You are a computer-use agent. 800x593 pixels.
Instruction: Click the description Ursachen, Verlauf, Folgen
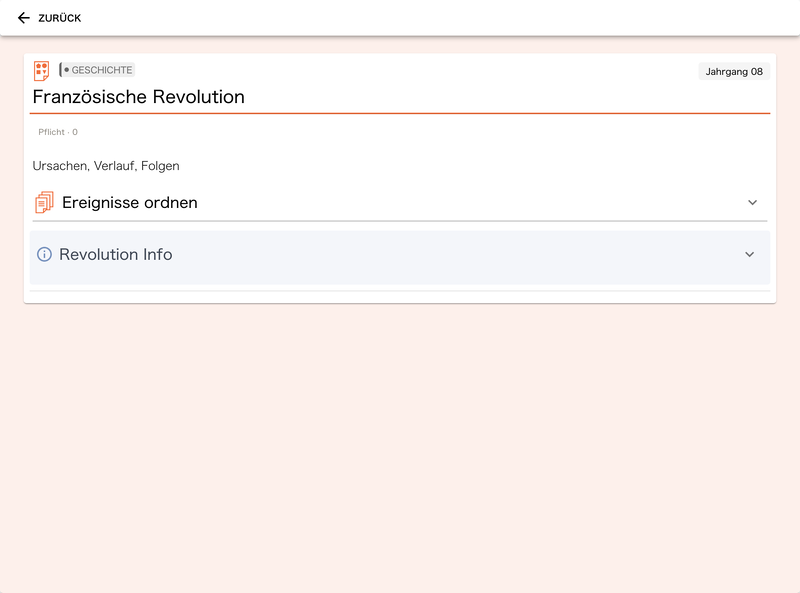pos(106,166)
